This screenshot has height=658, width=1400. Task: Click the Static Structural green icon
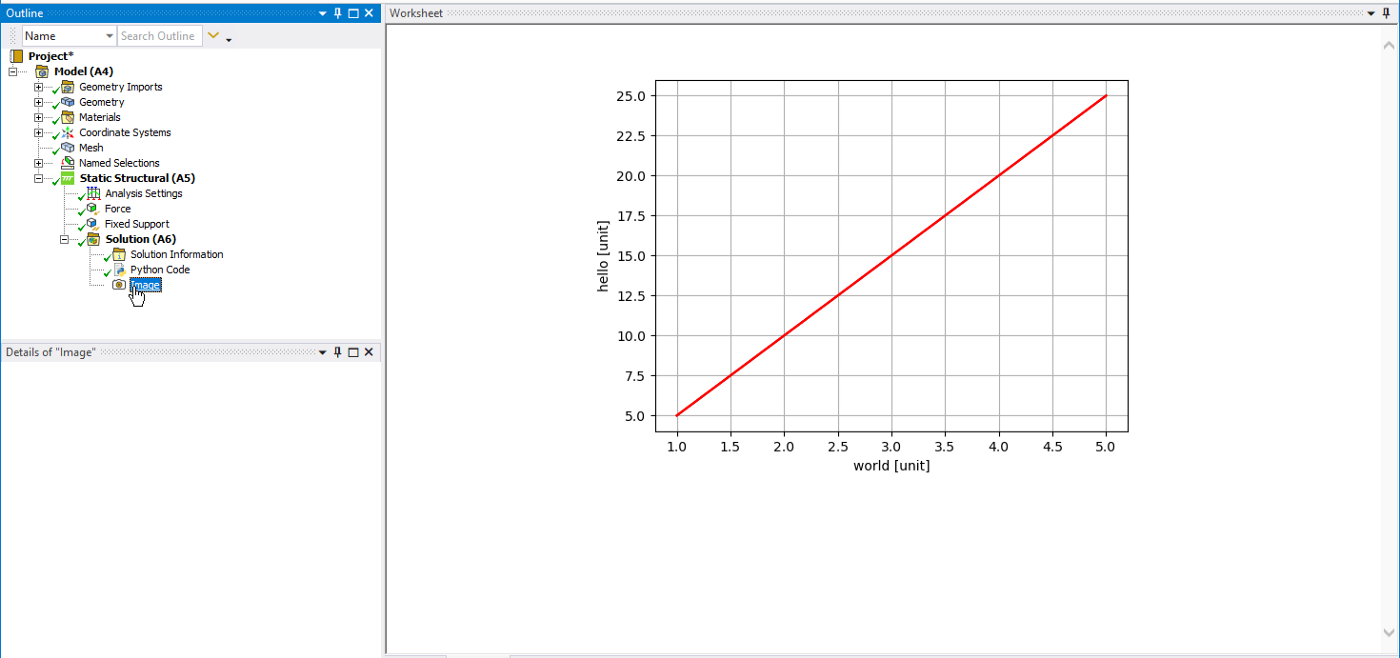click(68, 178)
